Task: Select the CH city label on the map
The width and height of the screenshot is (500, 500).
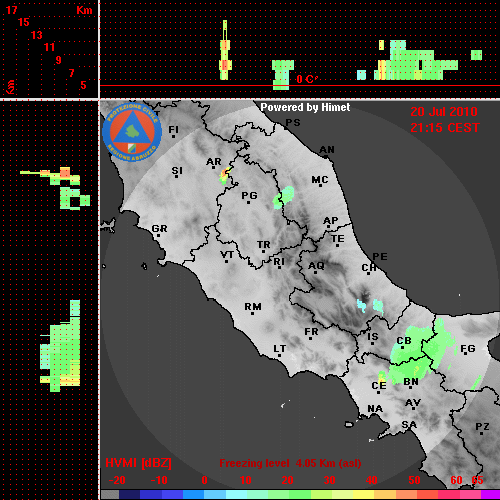Action: pos(369,268)
